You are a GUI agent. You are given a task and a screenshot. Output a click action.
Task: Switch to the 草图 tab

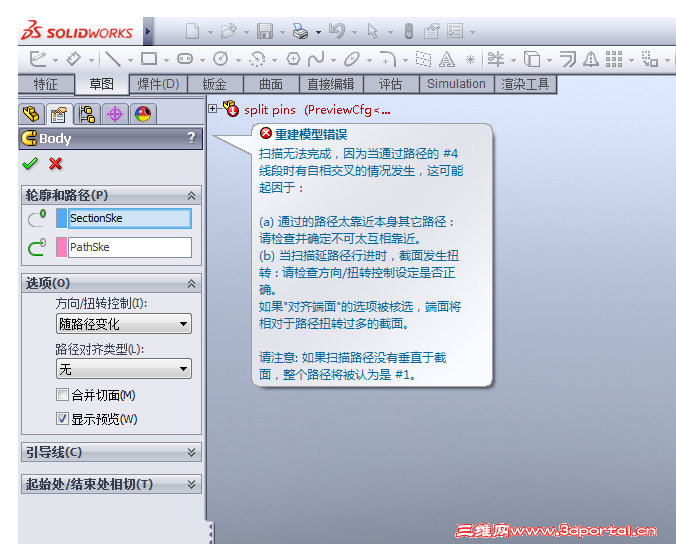pos(101,84)
